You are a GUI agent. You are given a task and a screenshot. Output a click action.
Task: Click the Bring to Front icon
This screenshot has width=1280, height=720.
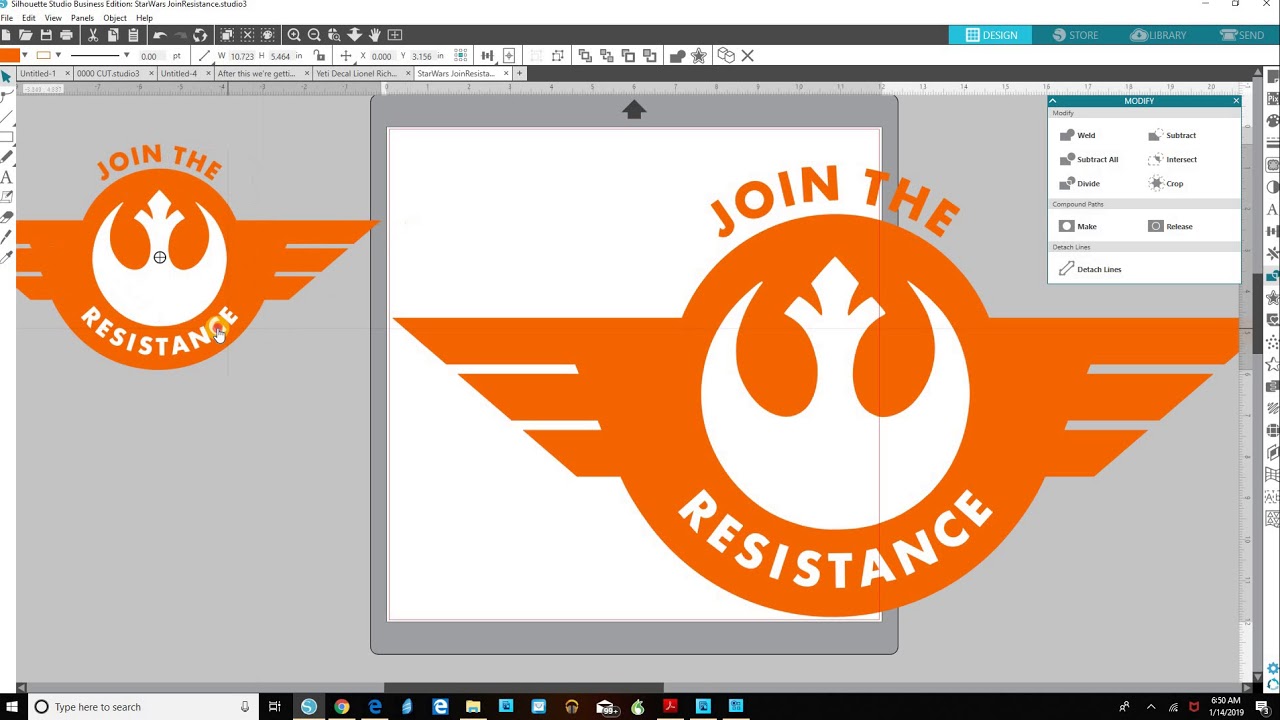(585, 56)
